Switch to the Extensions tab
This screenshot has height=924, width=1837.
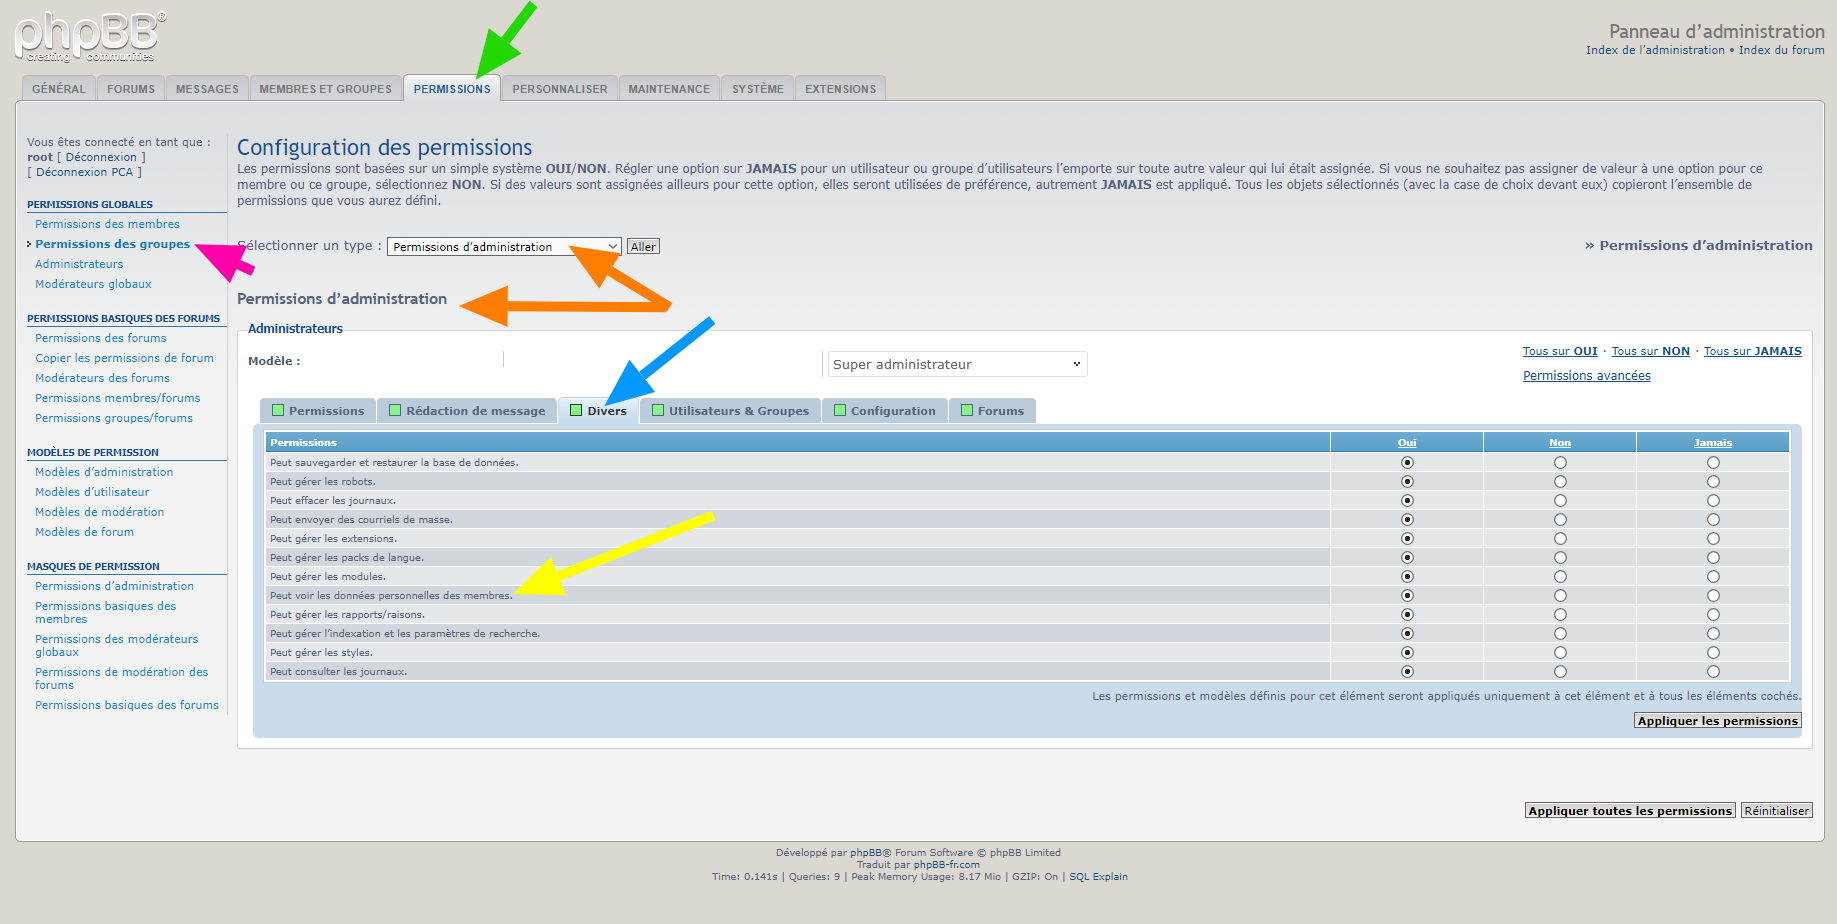tap(840, 89)
